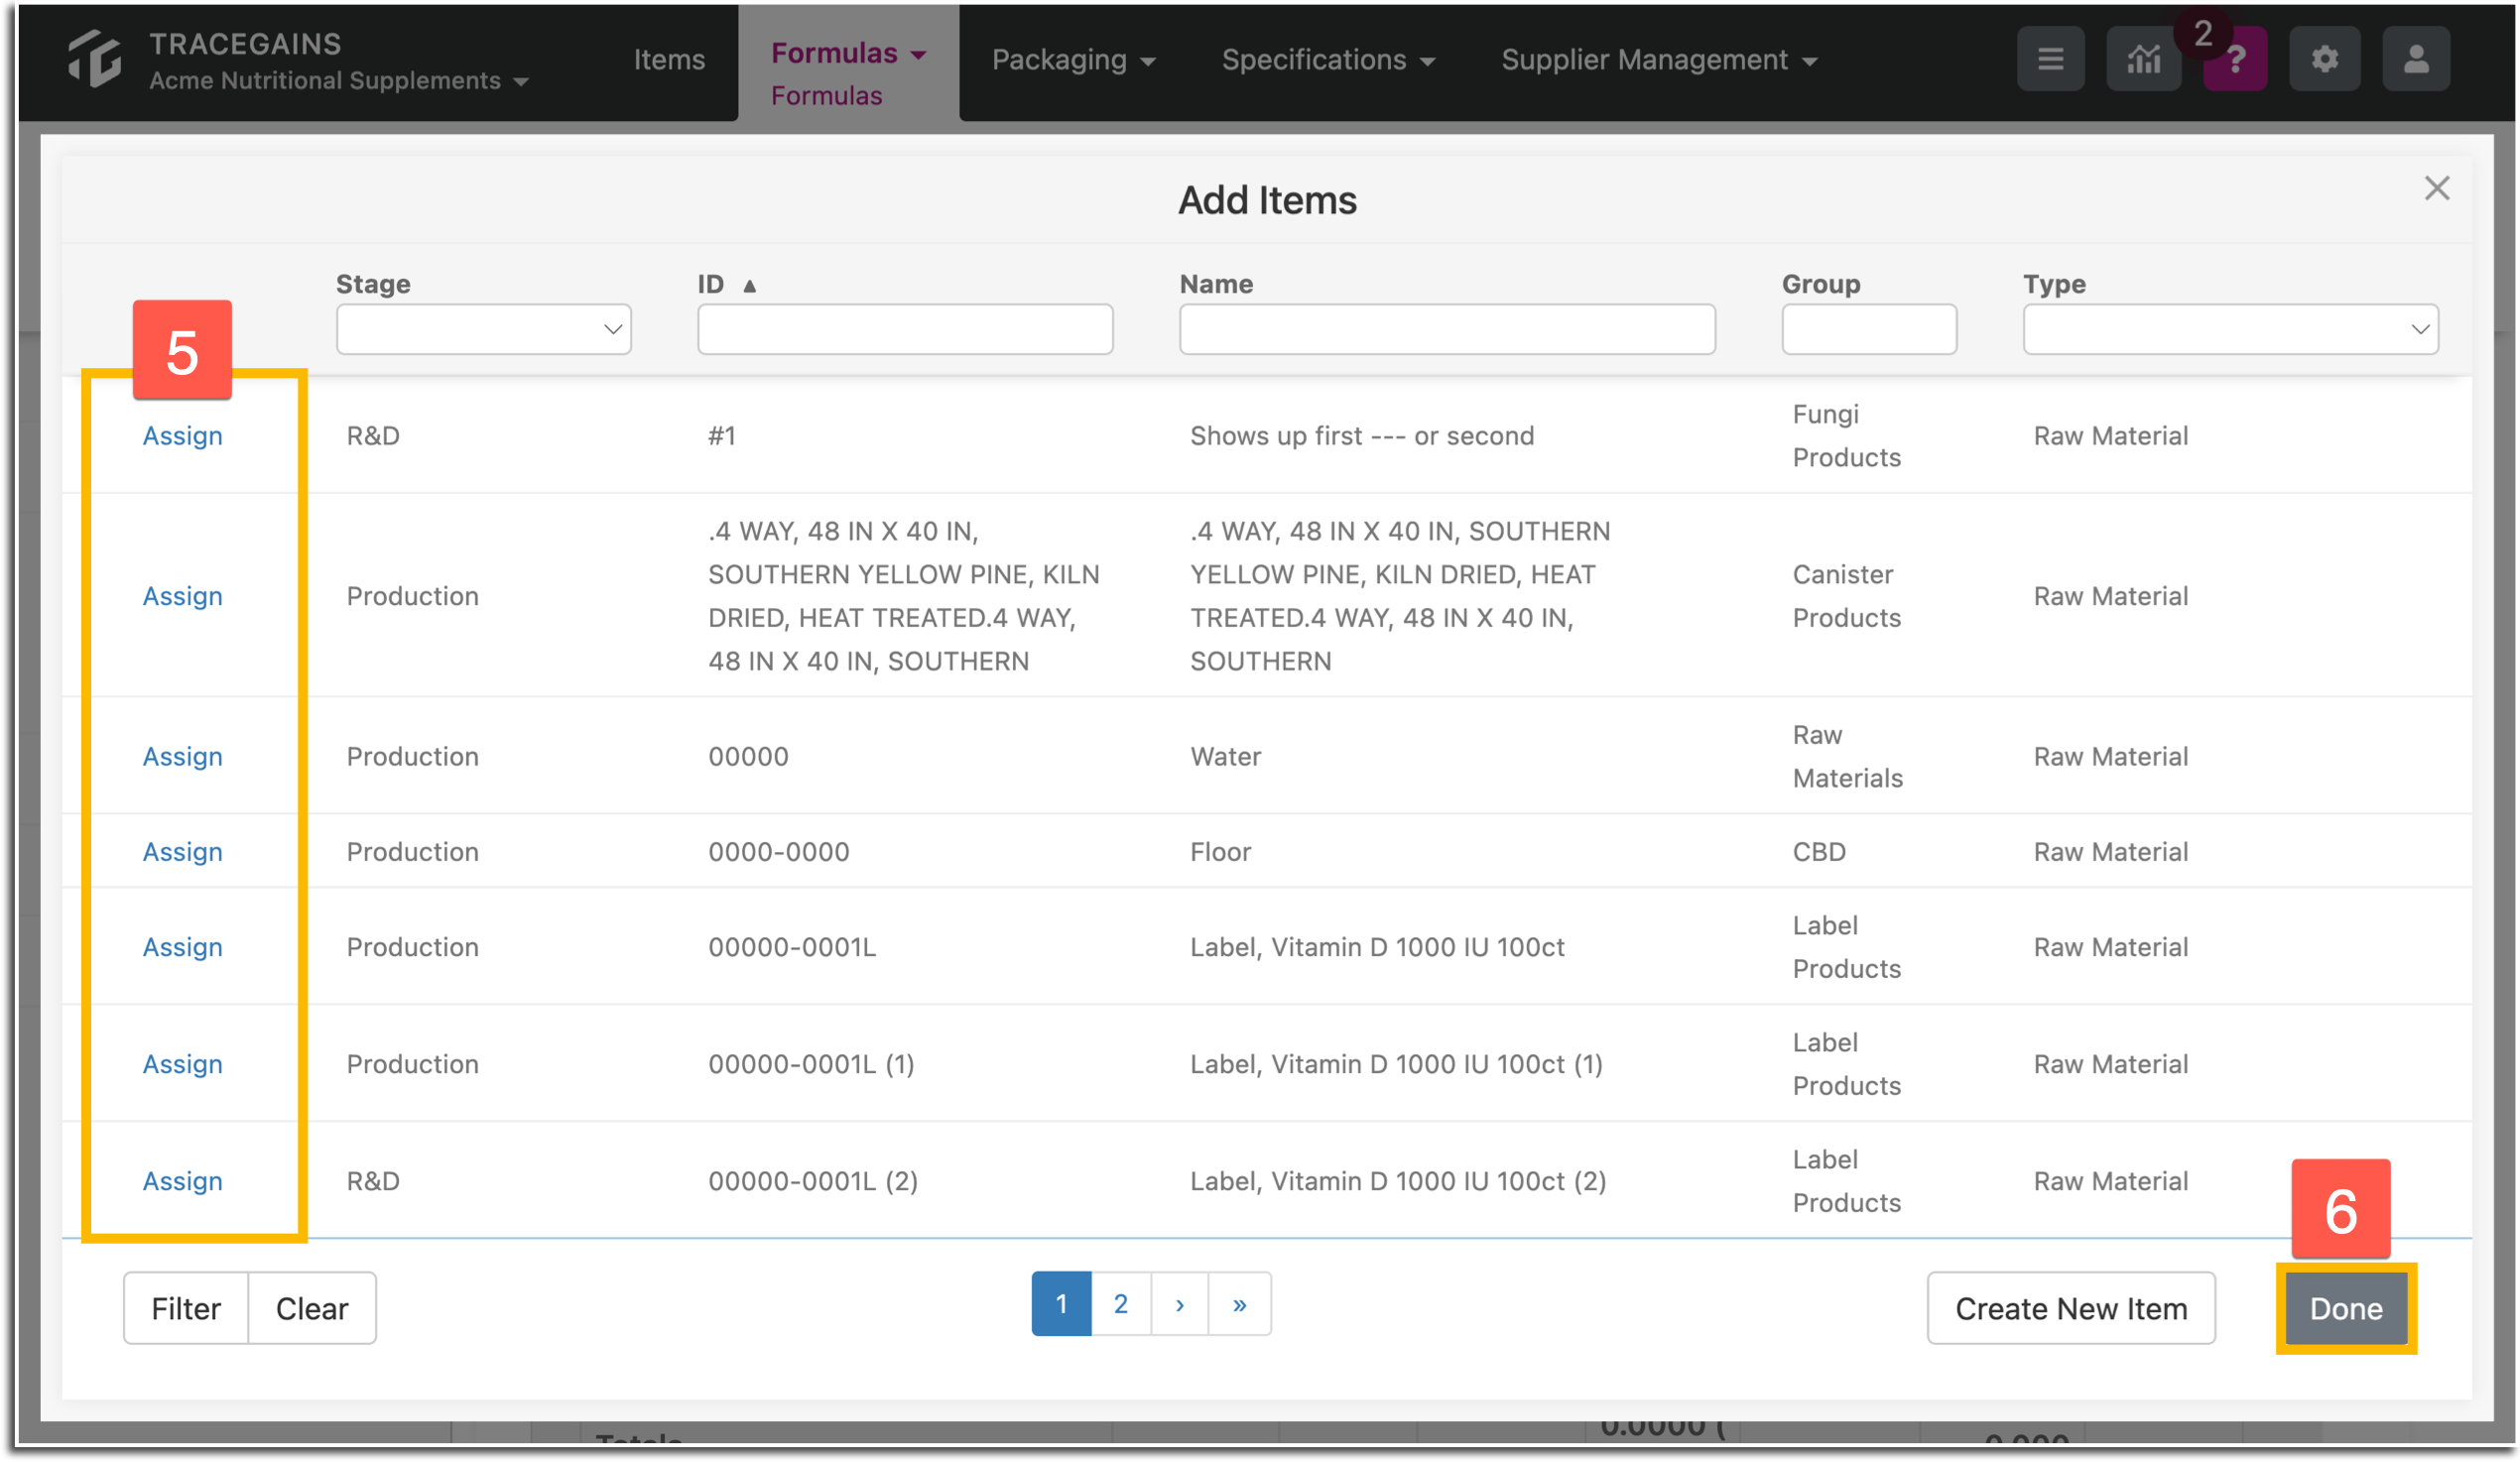The height and width of the screenshot is (1462, 2520).
Task: Click the Clear button
Action: pos(312,1308)
